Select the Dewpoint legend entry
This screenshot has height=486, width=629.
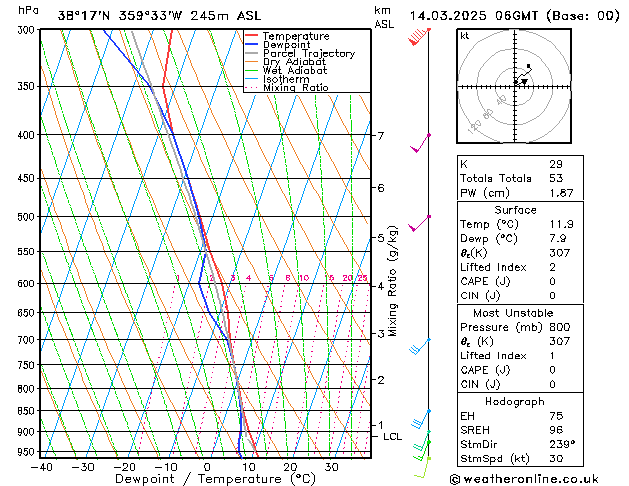click(x=290, y=45)
